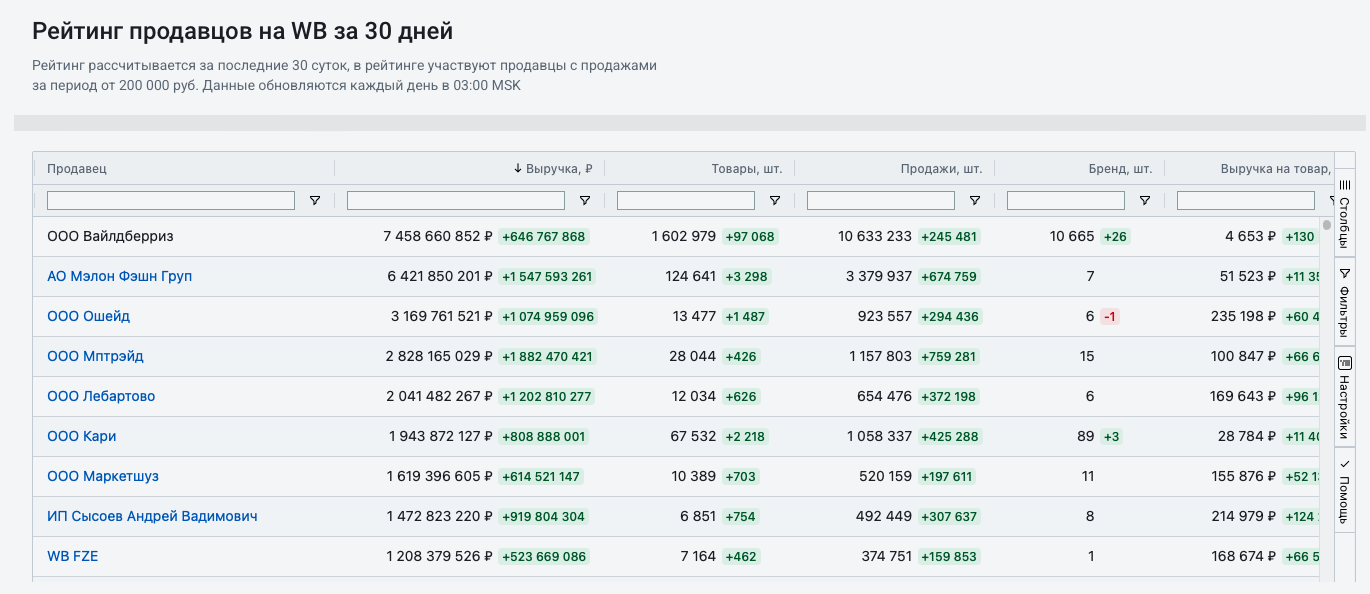Sort the table by Продавец column header
The height and width of the screenshot is (594, 1370).
click(x=75, y=168)
